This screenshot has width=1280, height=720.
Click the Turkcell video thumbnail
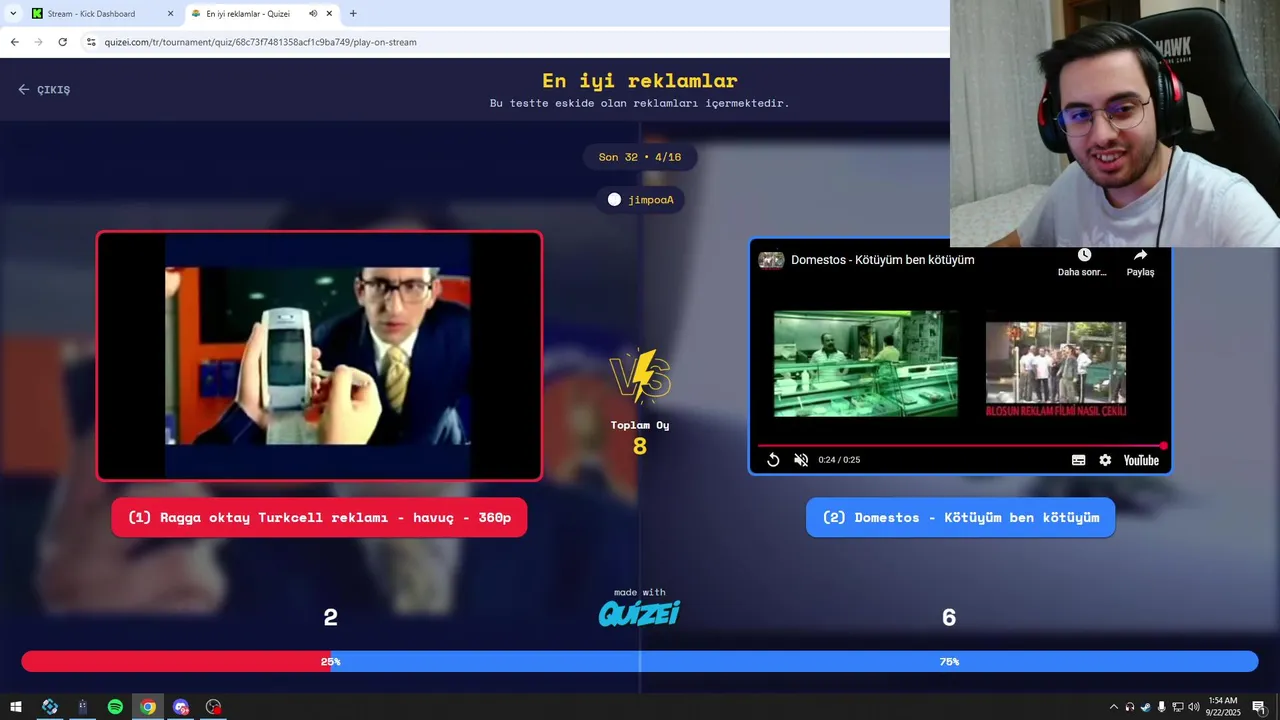[319, 356]
